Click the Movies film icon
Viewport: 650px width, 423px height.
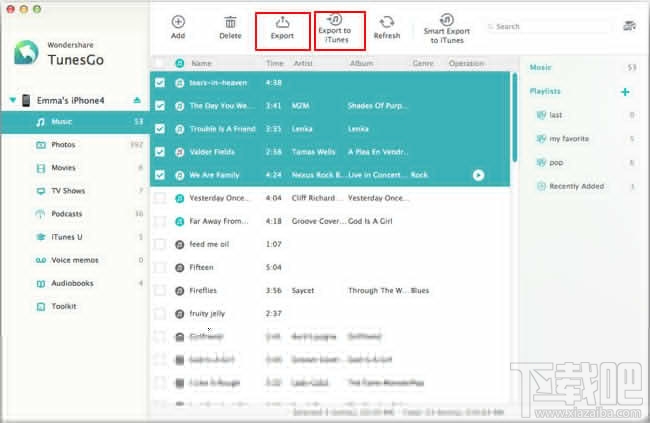click(x=41, y=168)
